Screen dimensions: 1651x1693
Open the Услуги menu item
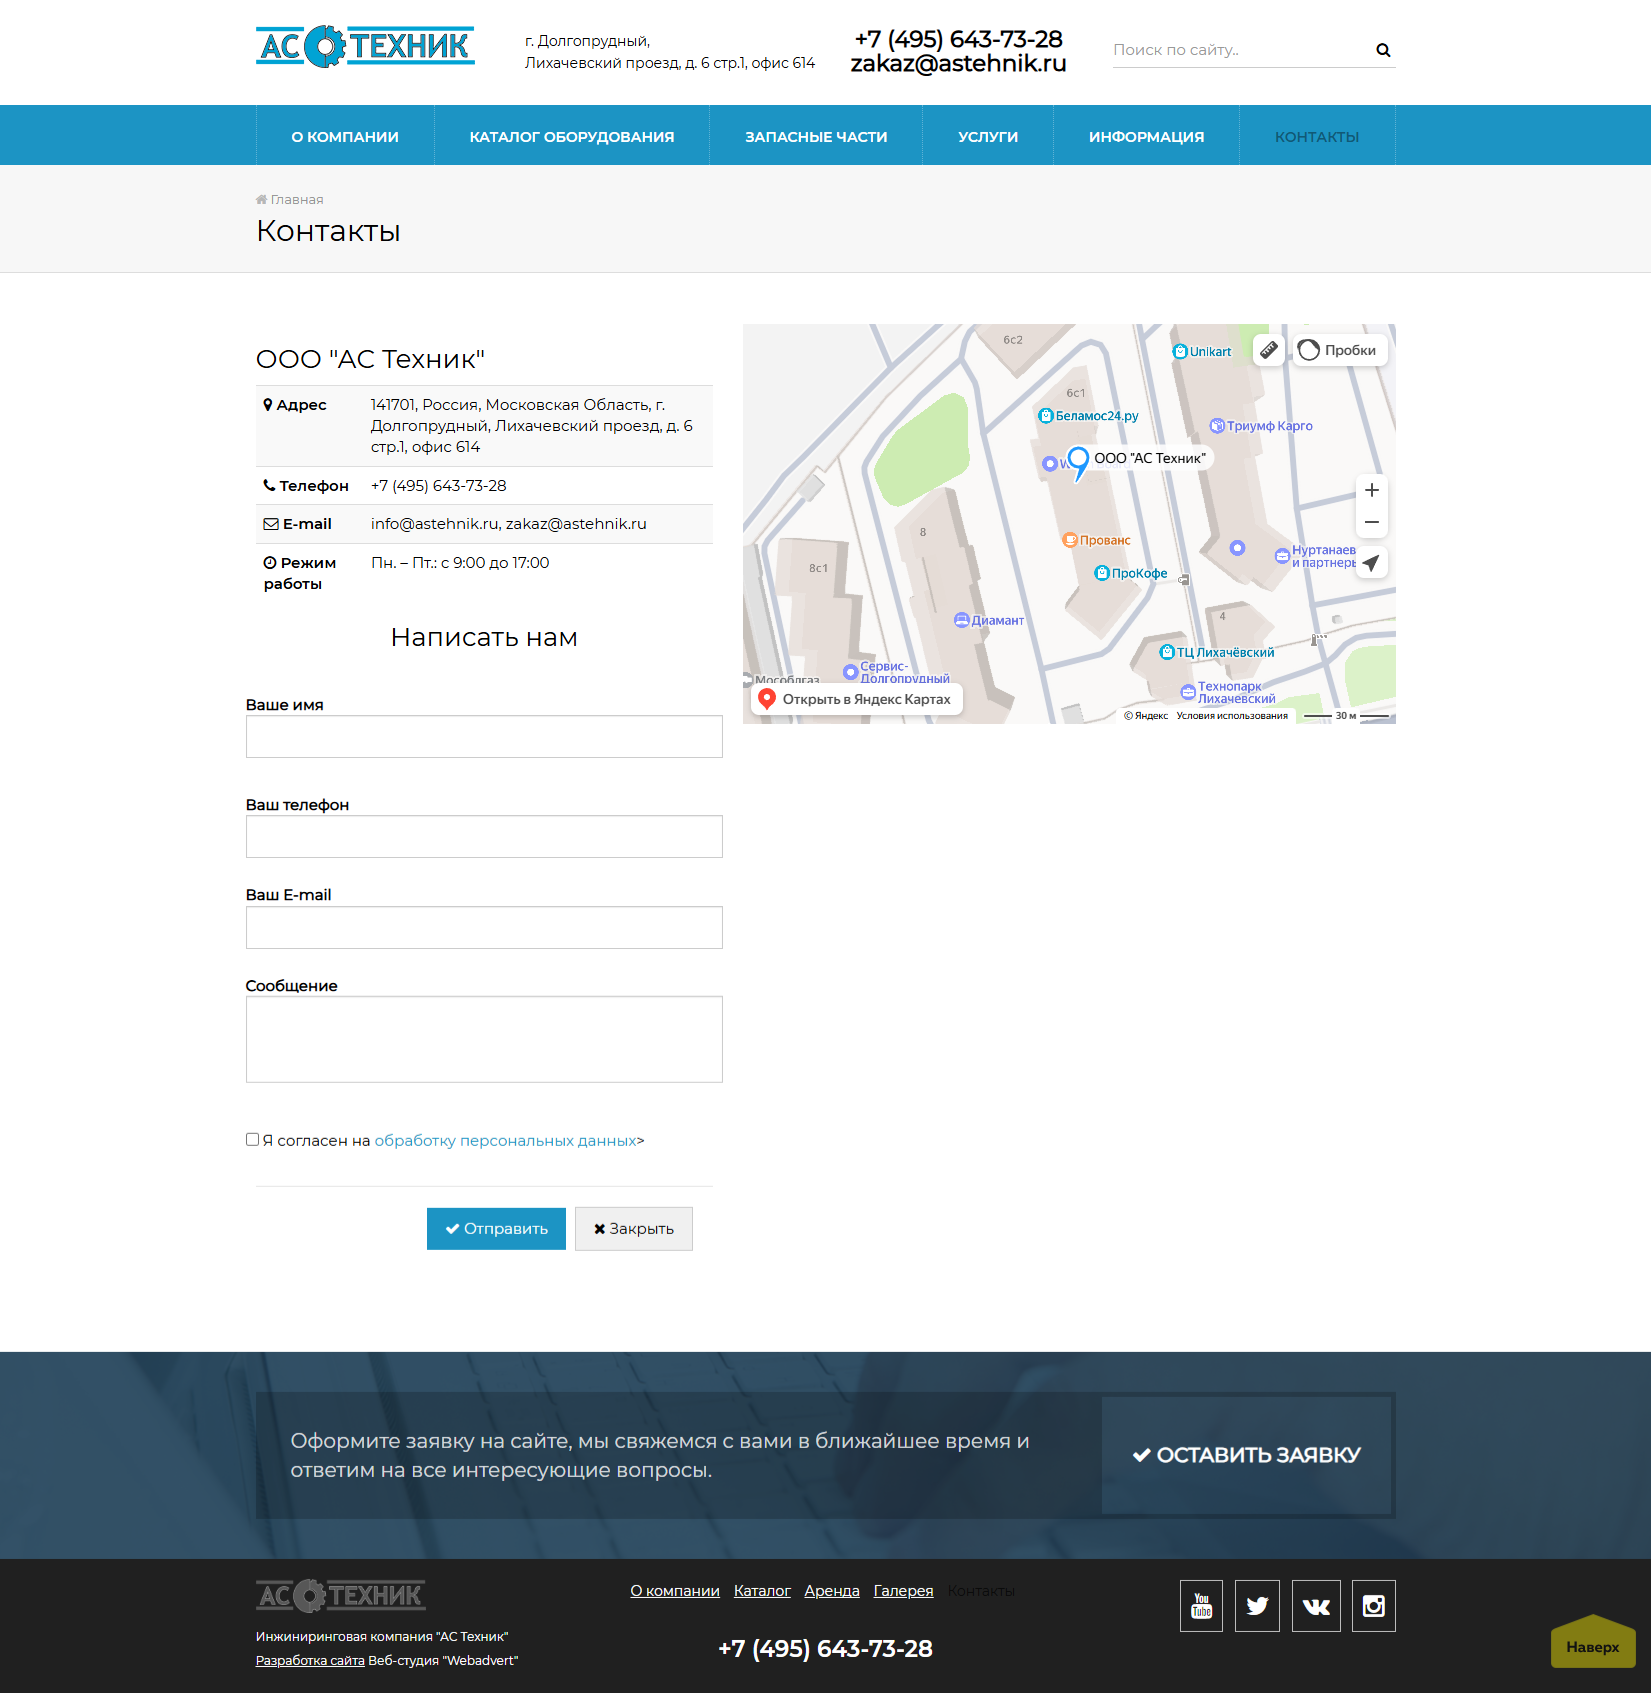coord(987,137)
